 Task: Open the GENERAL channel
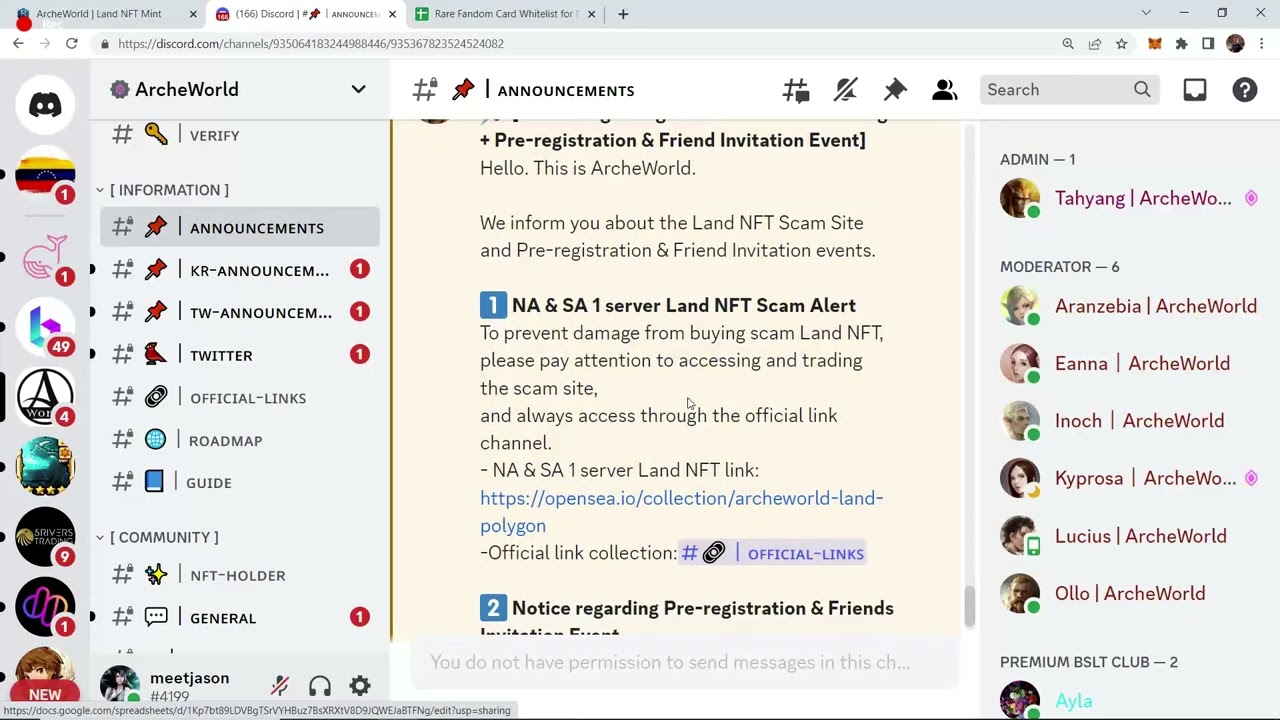[x=240, y=618]
